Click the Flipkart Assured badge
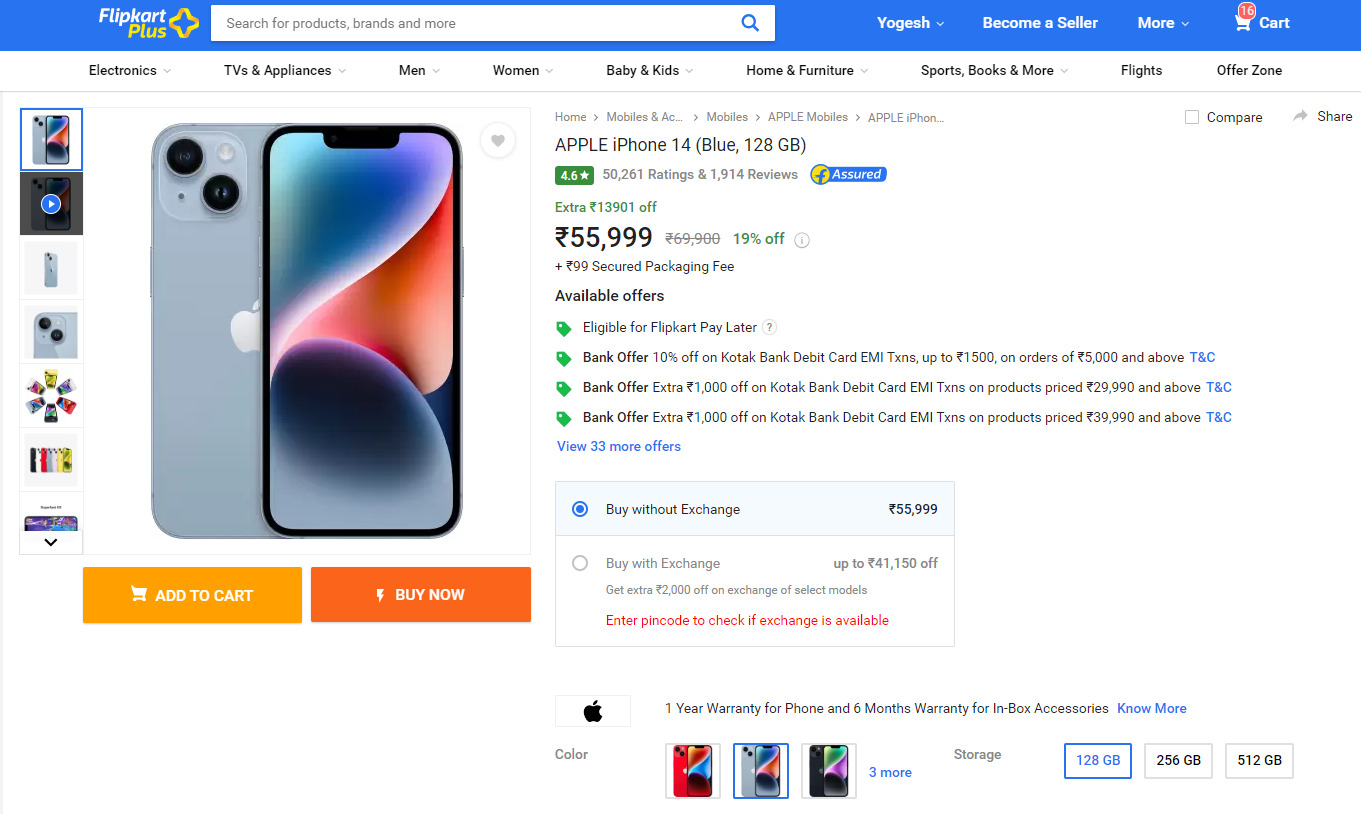This screenshot has width=1361, height=814. point(848,174)
